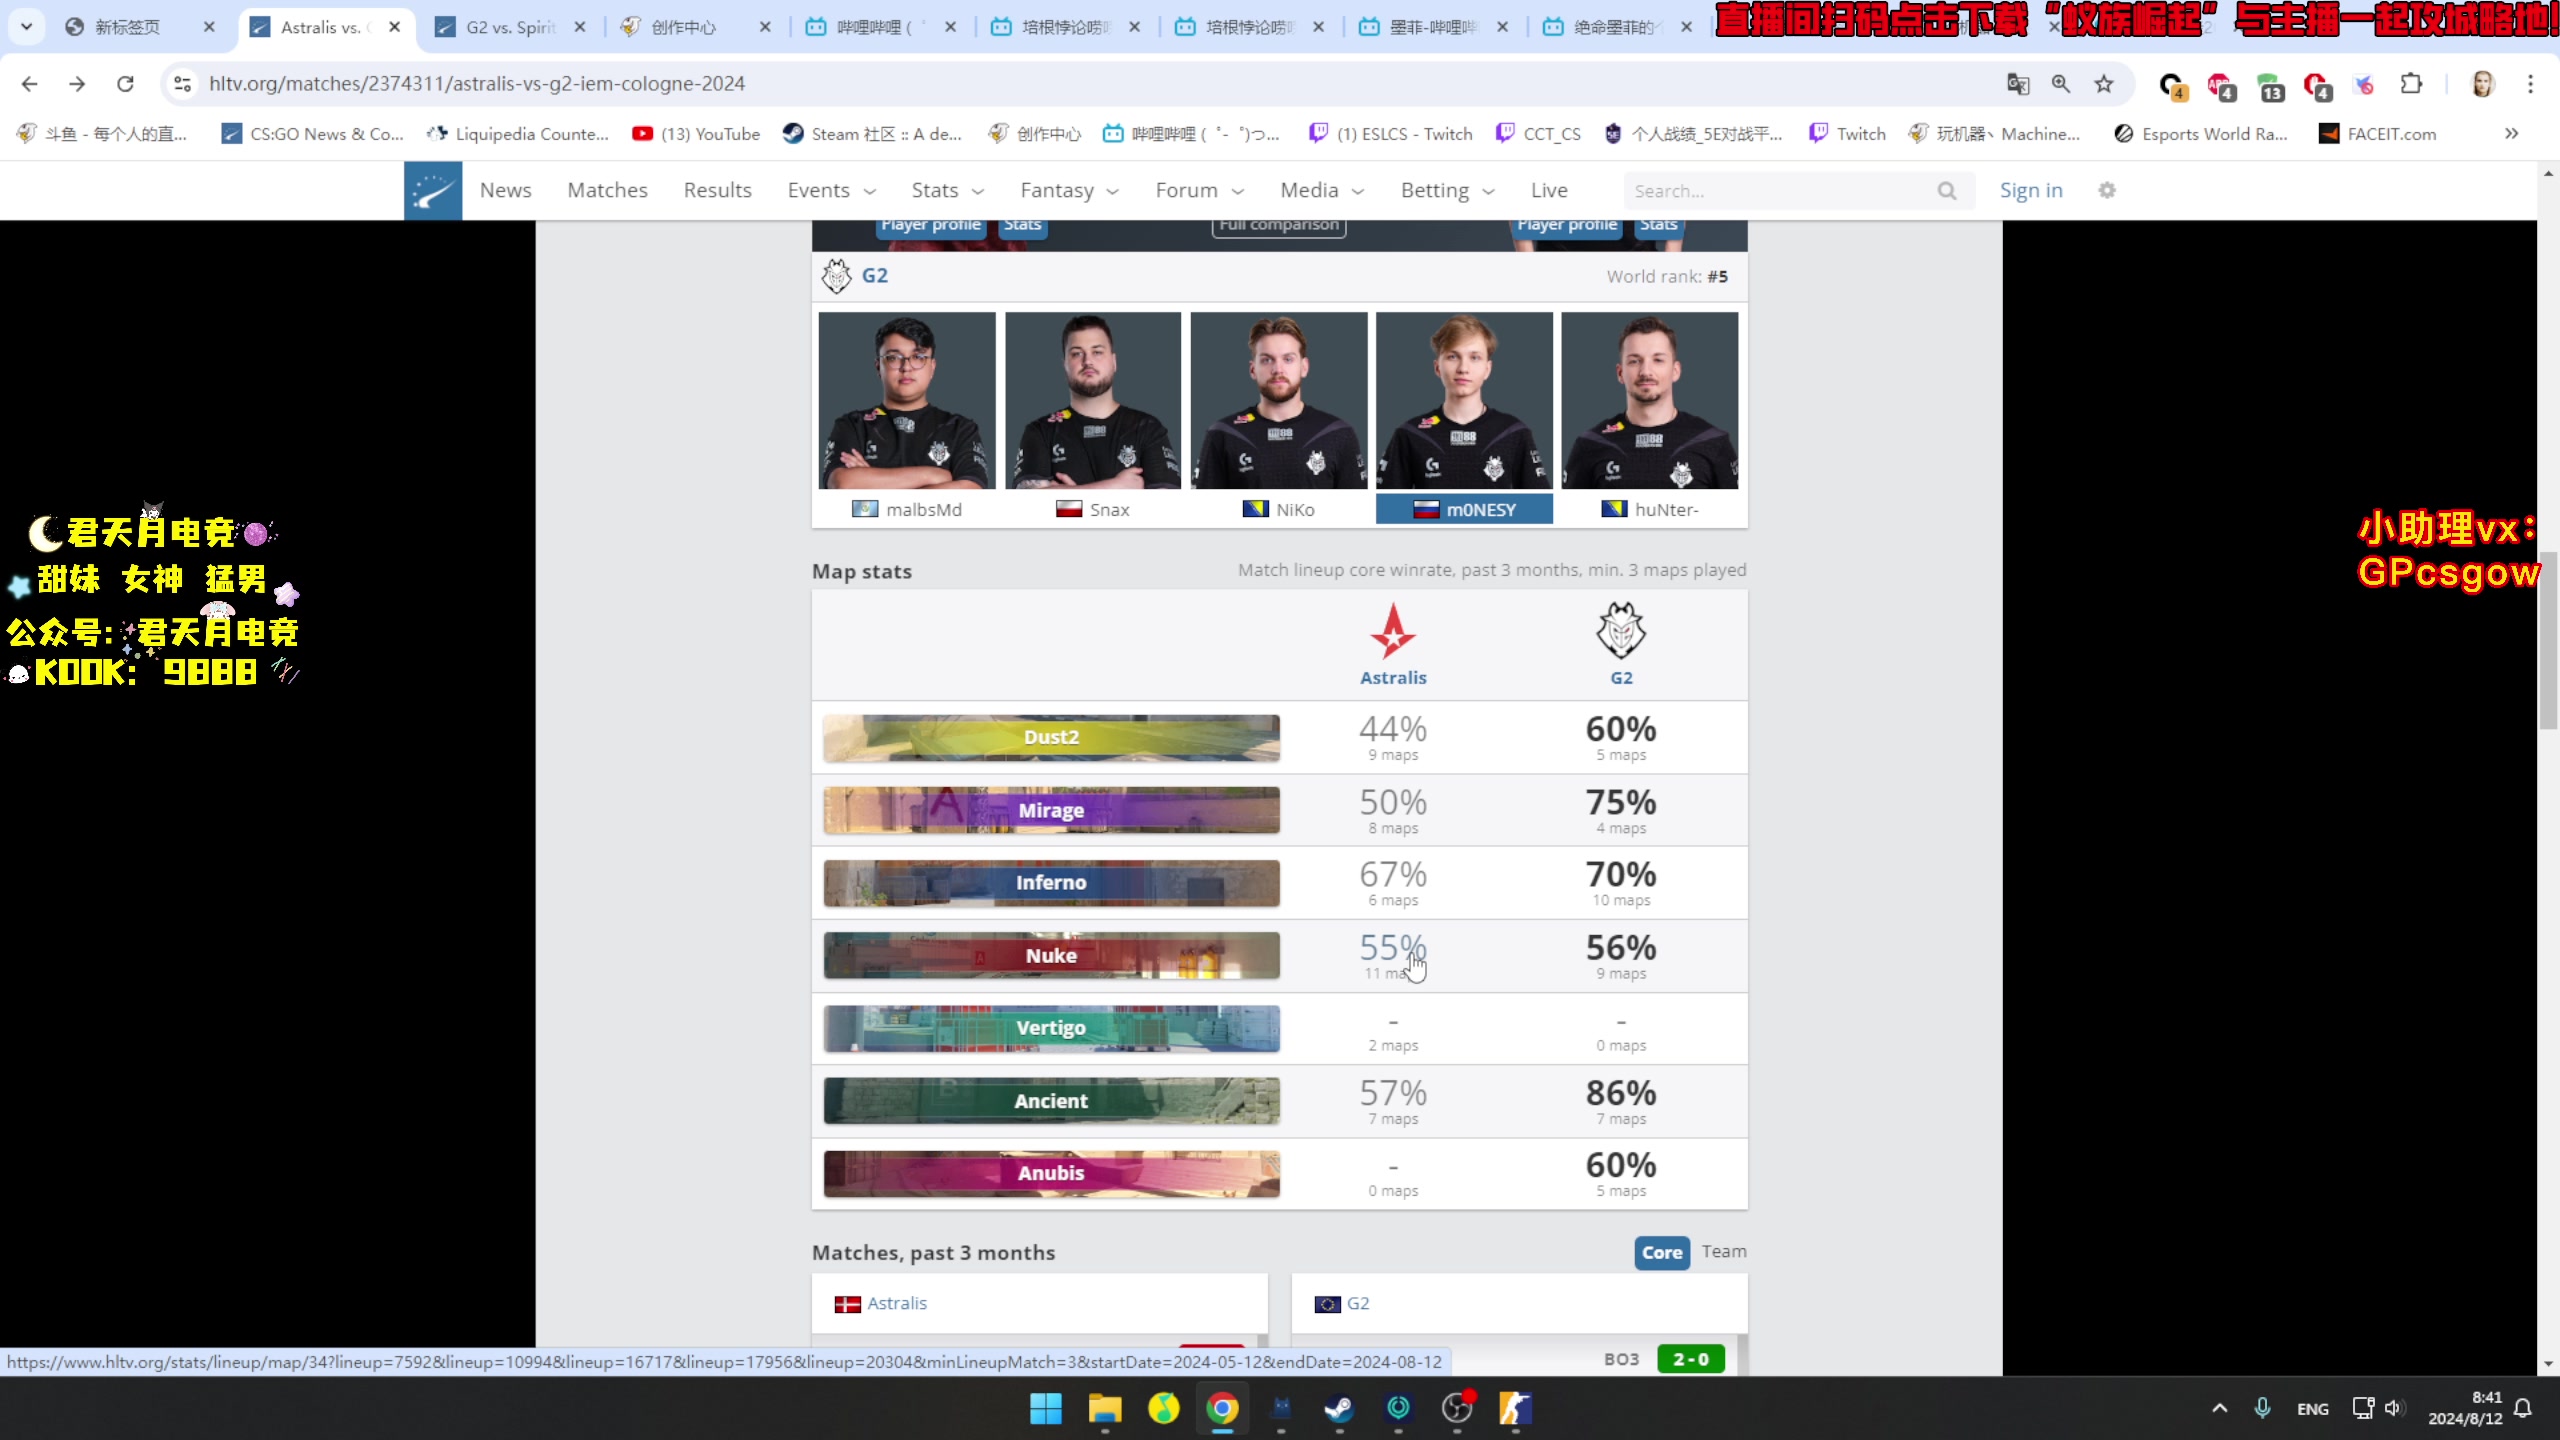Select the Forum menu item
This screenshot has height=1440, width=2560.
click(1187, 190)
